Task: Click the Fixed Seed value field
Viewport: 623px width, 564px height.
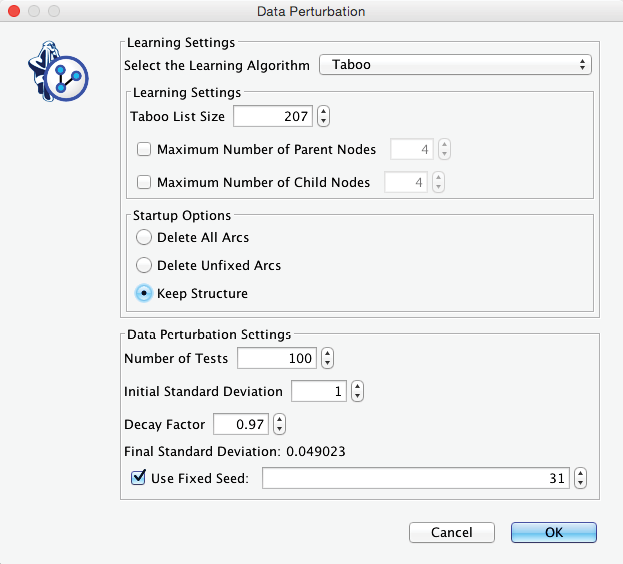Action: [x=415, y=478]
